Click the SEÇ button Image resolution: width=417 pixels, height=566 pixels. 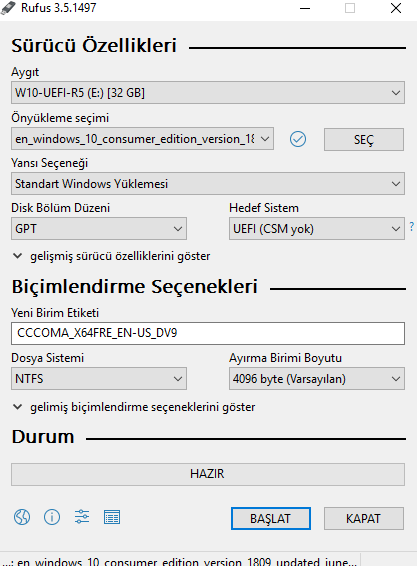point(364,139)
